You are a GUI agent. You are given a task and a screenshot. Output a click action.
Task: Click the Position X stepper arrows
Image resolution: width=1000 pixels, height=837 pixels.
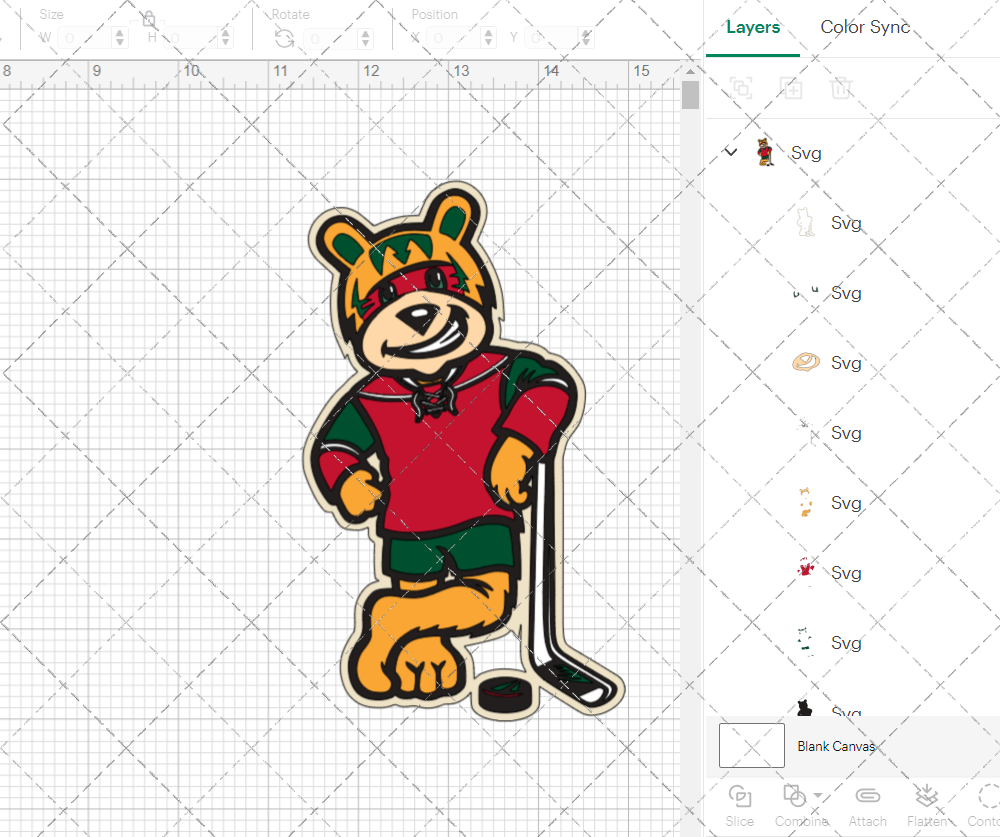pyautogui.click(x=489, y=38)
